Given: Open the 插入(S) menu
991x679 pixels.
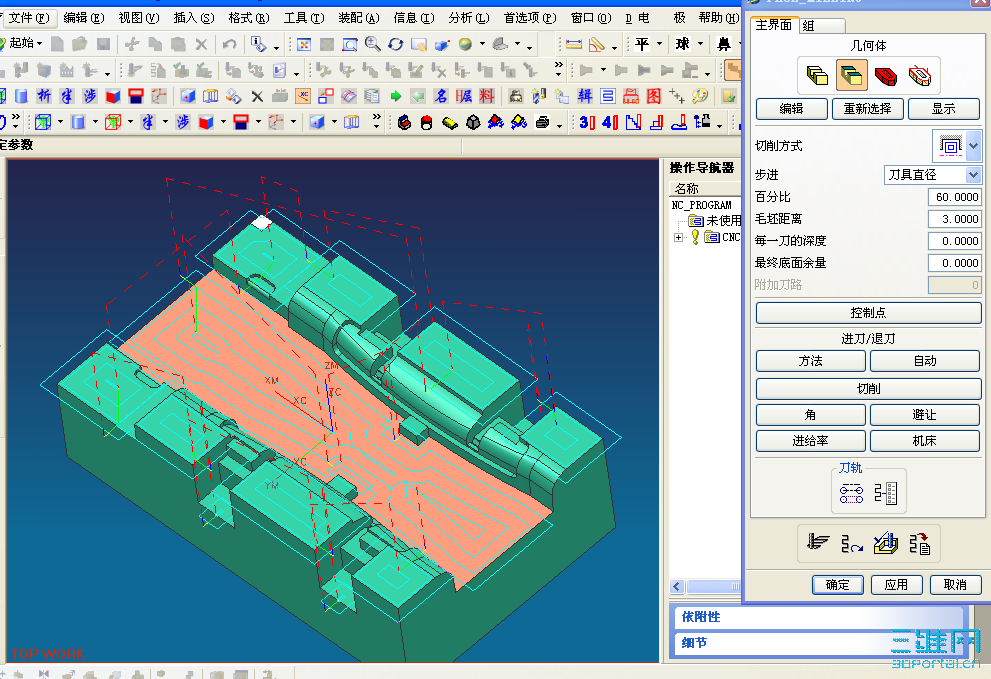Looking at the screenshot, I should 194,18.
